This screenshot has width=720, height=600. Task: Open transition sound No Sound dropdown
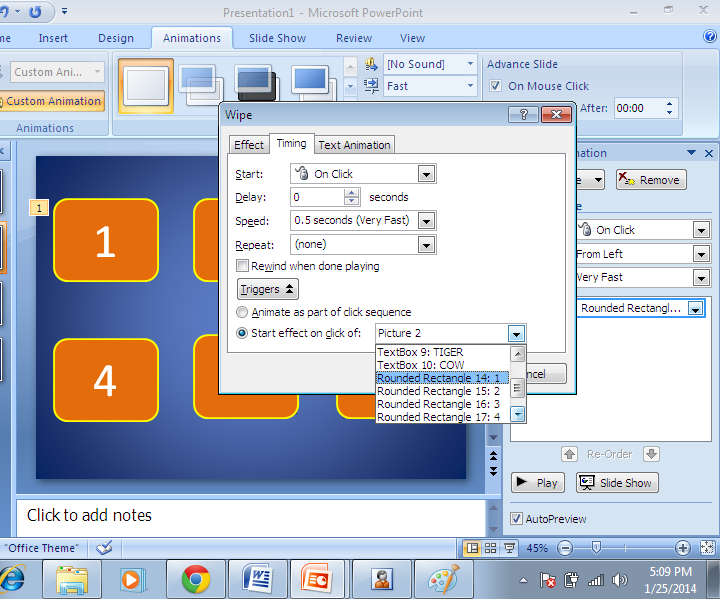[x=470, y=63]
